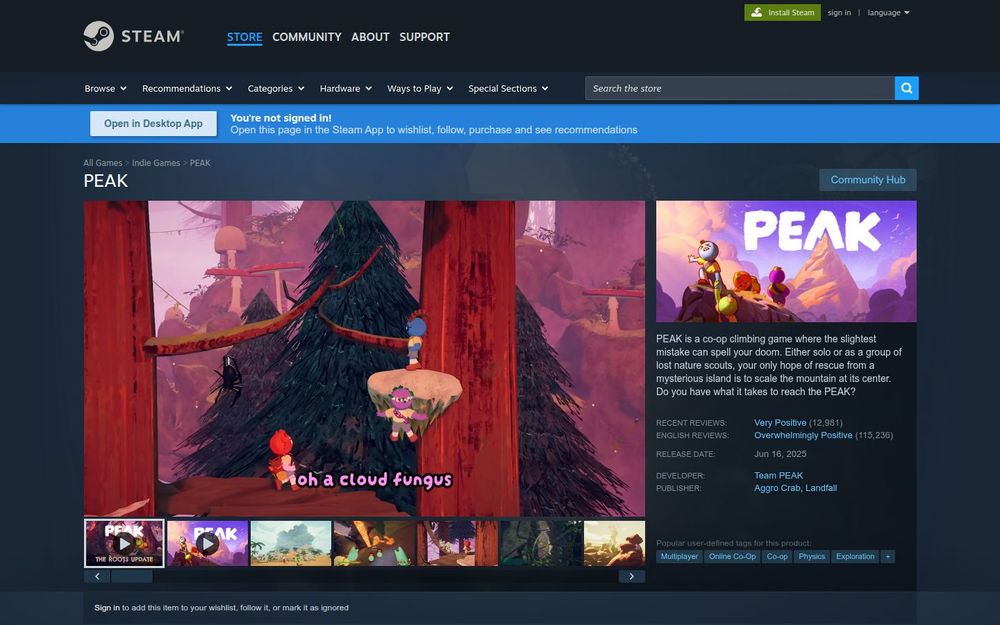Screen dimensions: 1000x625
Task: Open the Browse dropdown menu
Action: click(105, 89)
